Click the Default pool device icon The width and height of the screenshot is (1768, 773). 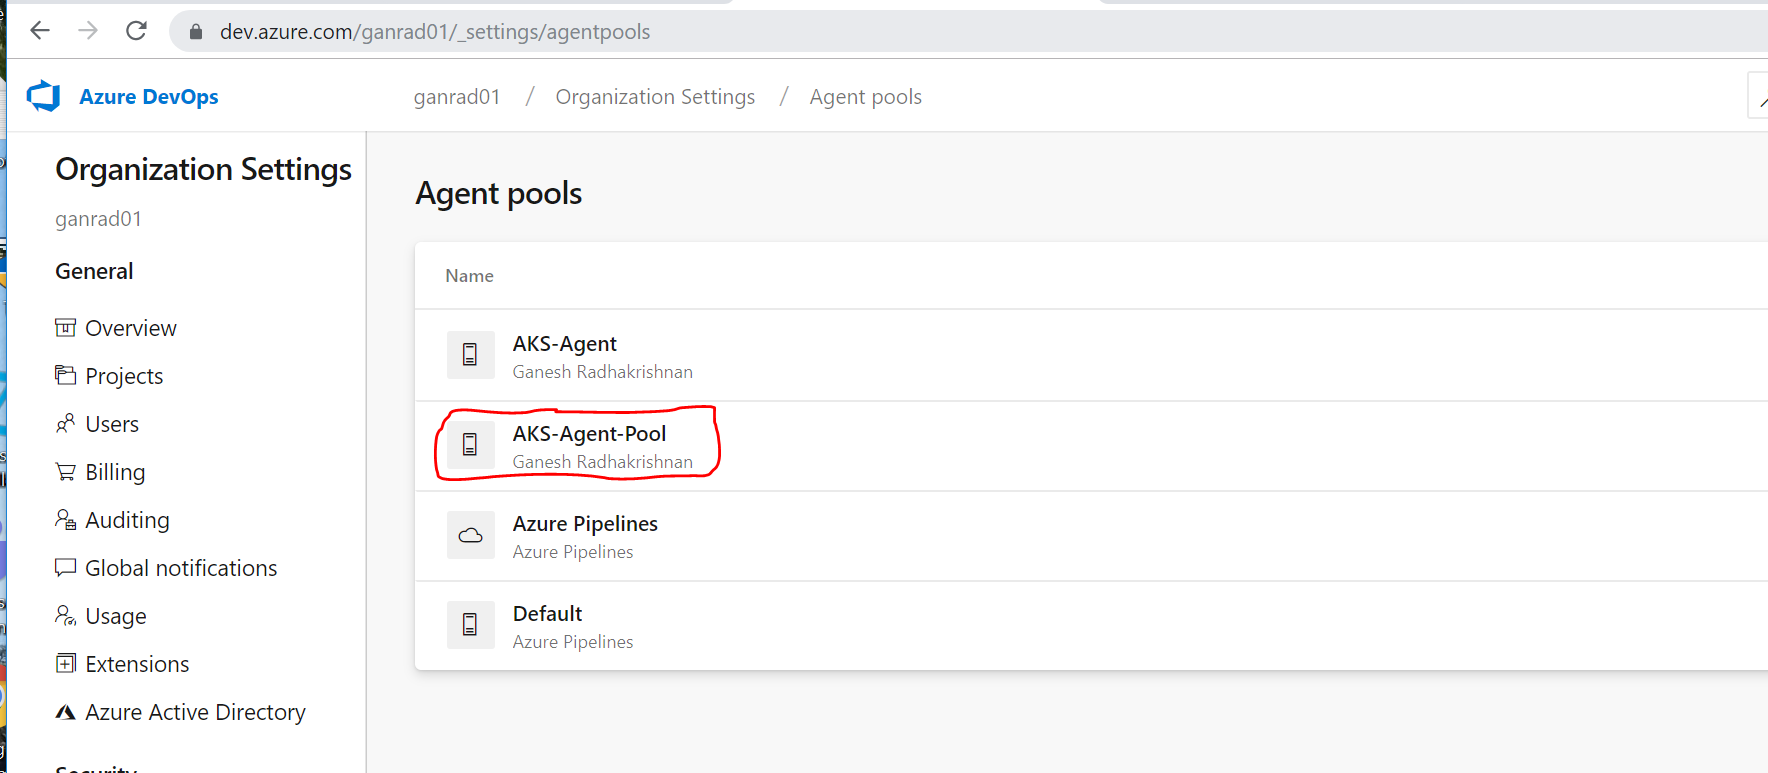[x=470, y=625]
